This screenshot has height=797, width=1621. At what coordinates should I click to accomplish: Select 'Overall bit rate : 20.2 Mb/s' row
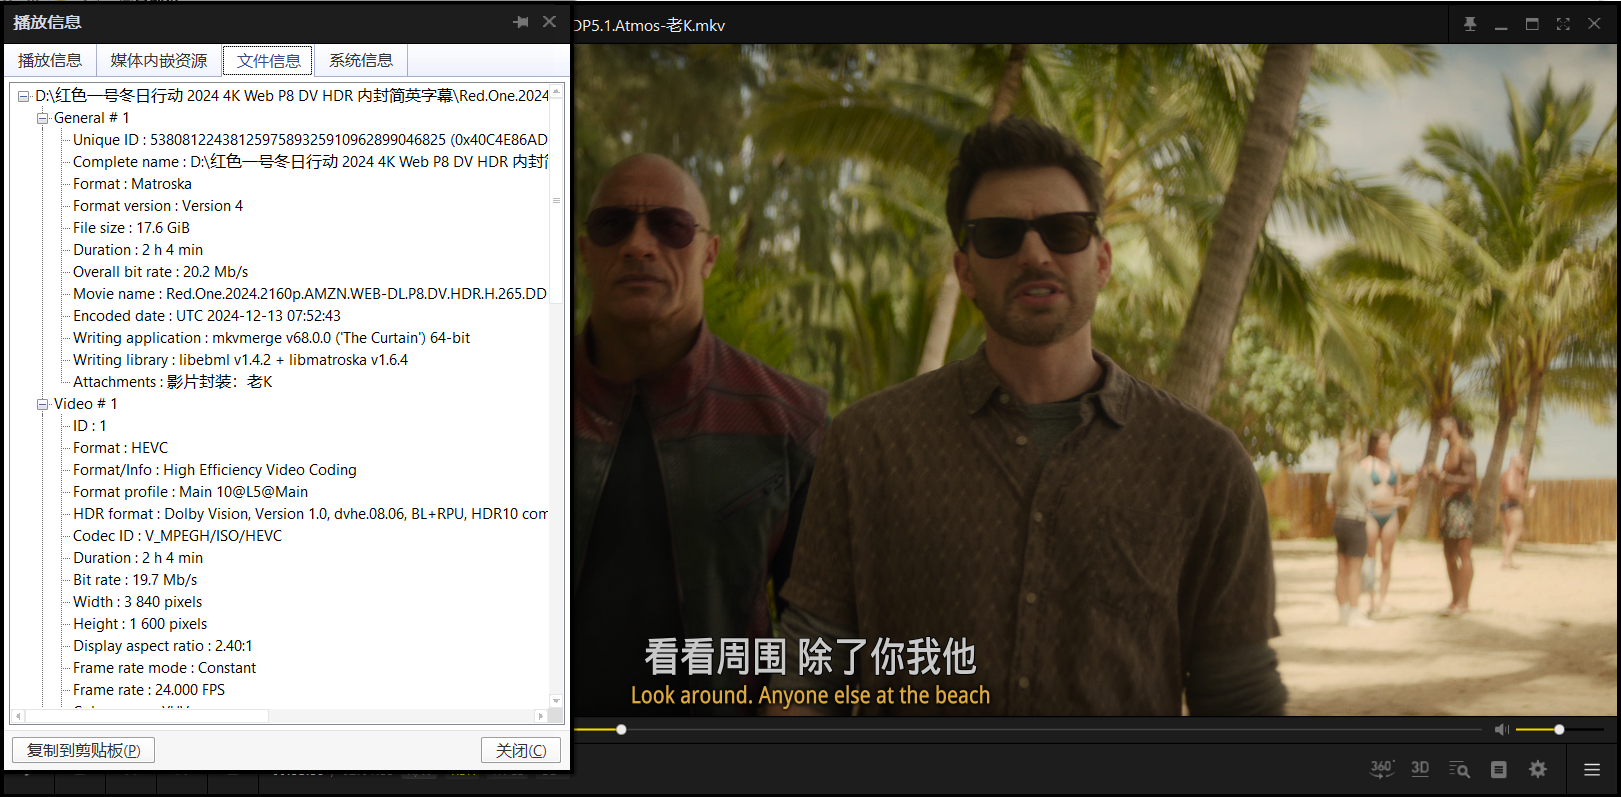pyautogui.click(x=160, y=272)
